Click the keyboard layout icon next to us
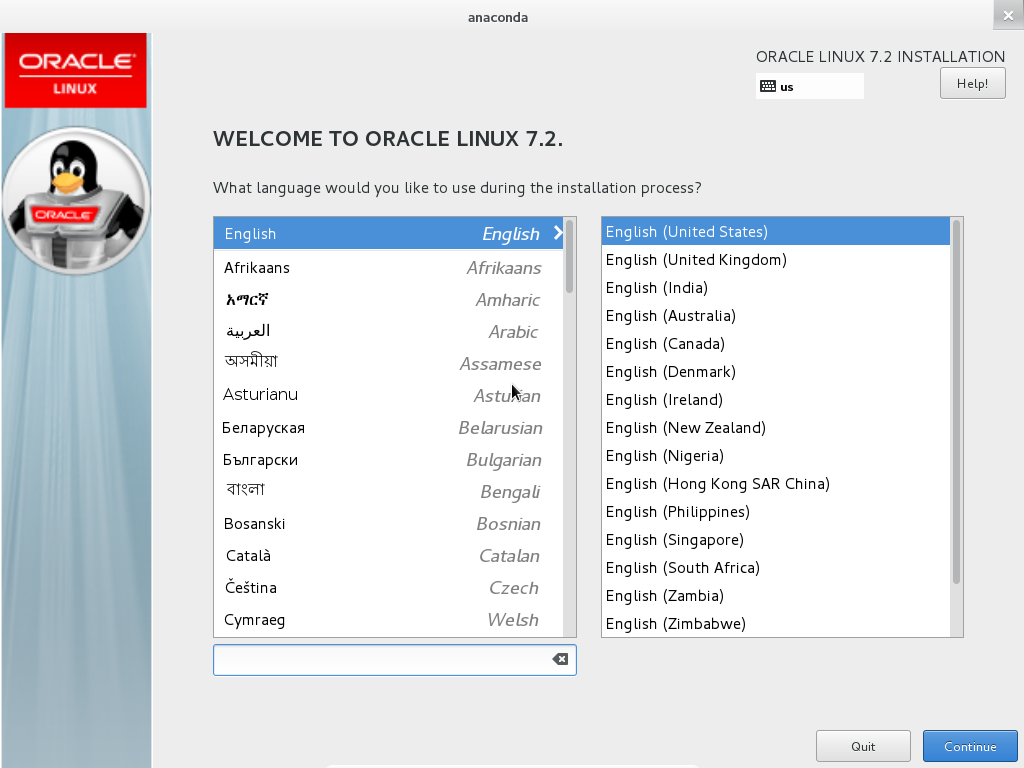1024x768 pixels. pos(768,86)
